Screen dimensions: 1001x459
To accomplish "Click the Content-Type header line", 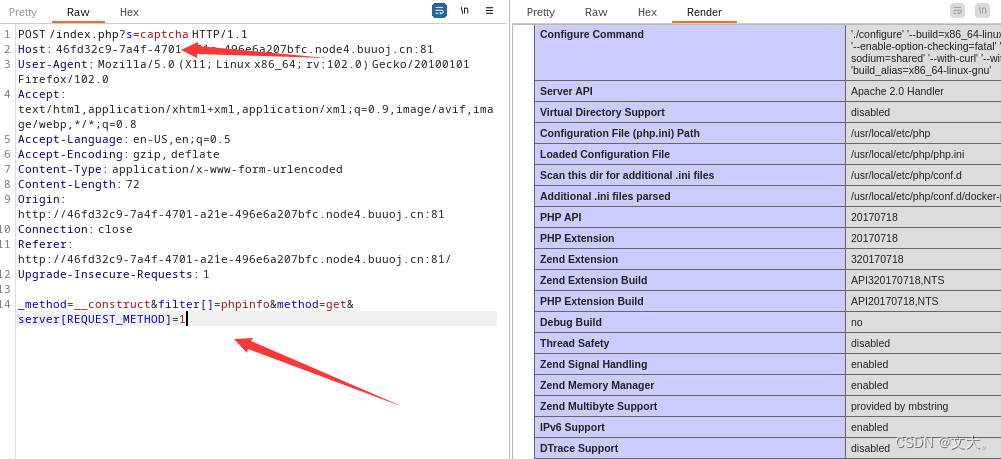I will coord(181,169).
